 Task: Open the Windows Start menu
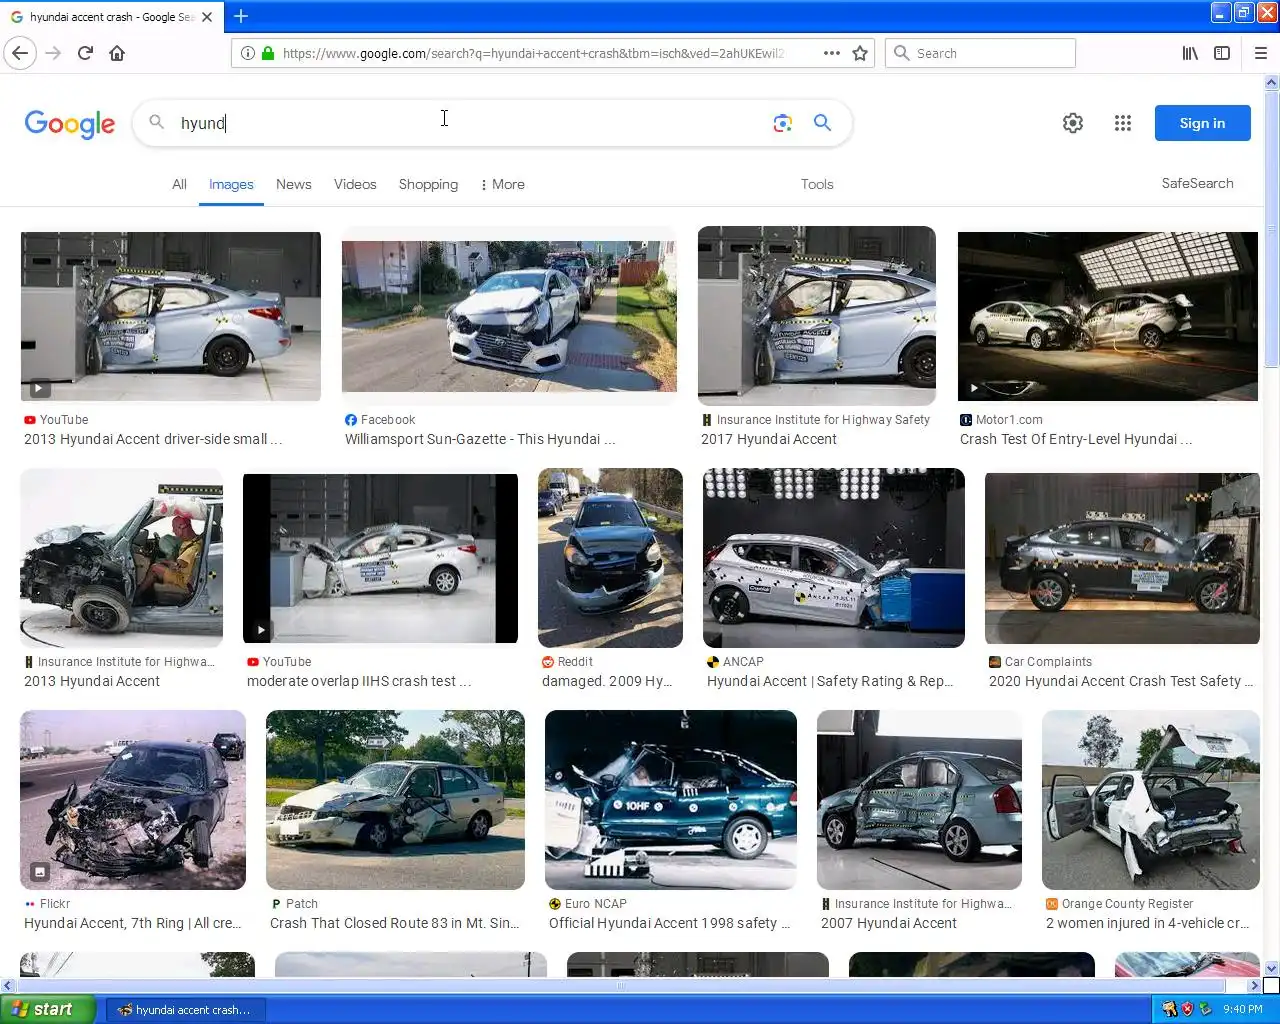pos(48,1009)
